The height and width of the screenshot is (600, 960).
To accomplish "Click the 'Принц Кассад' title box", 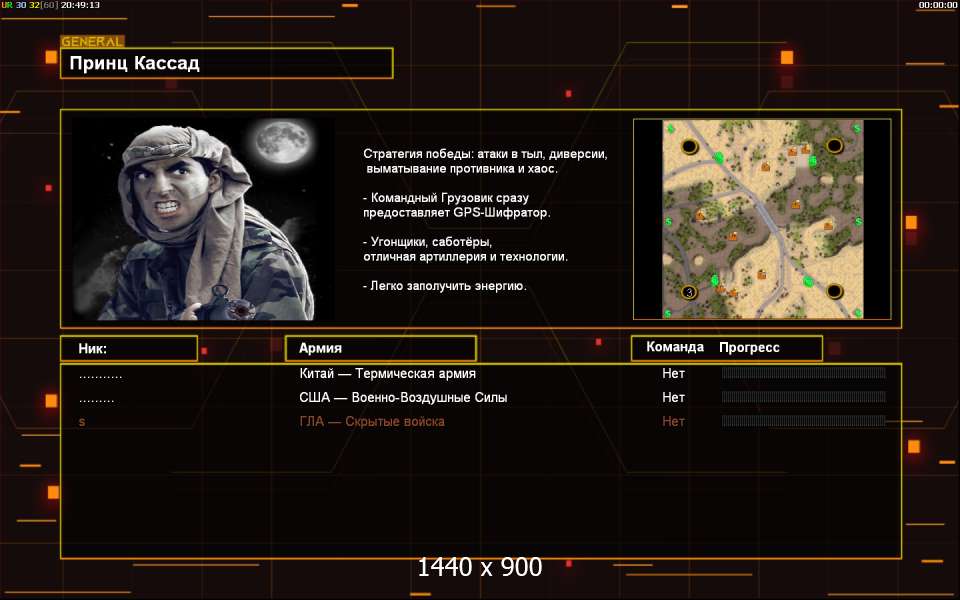I will pos(226,64).
